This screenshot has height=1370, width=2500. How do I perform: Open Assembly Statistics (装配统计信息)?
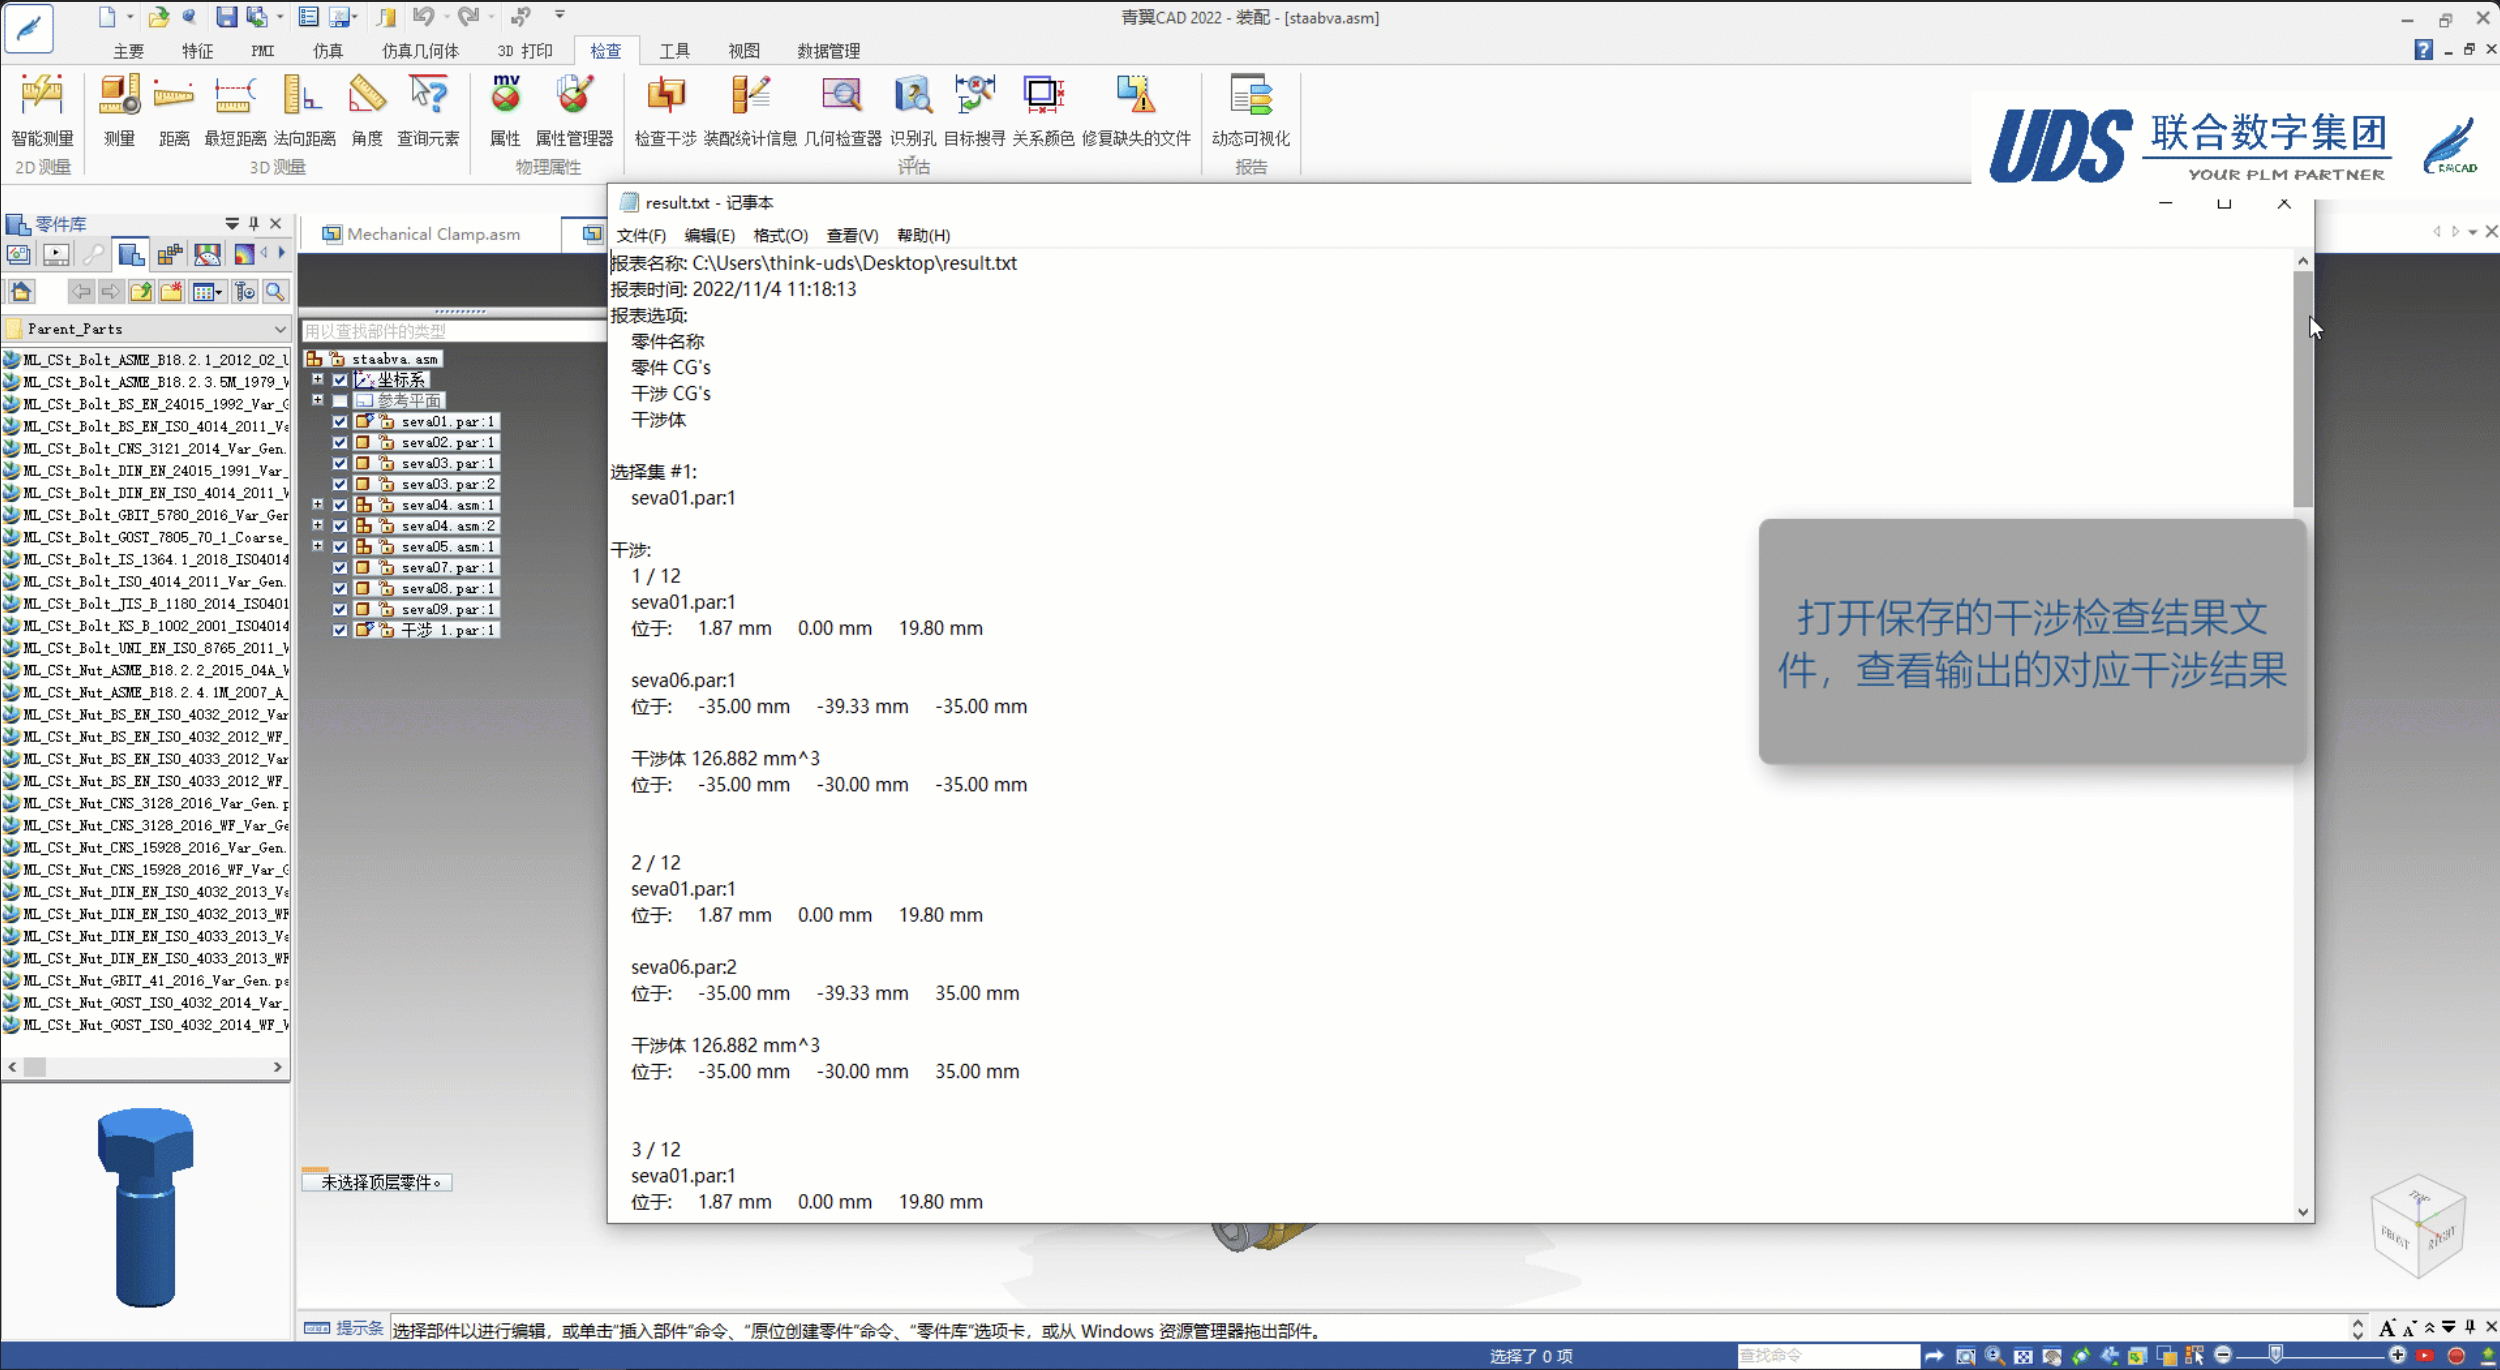click(750, 111)
